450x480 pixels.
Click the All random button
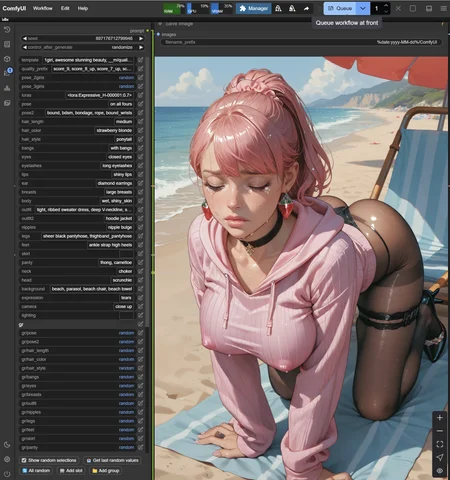point(36,471)
